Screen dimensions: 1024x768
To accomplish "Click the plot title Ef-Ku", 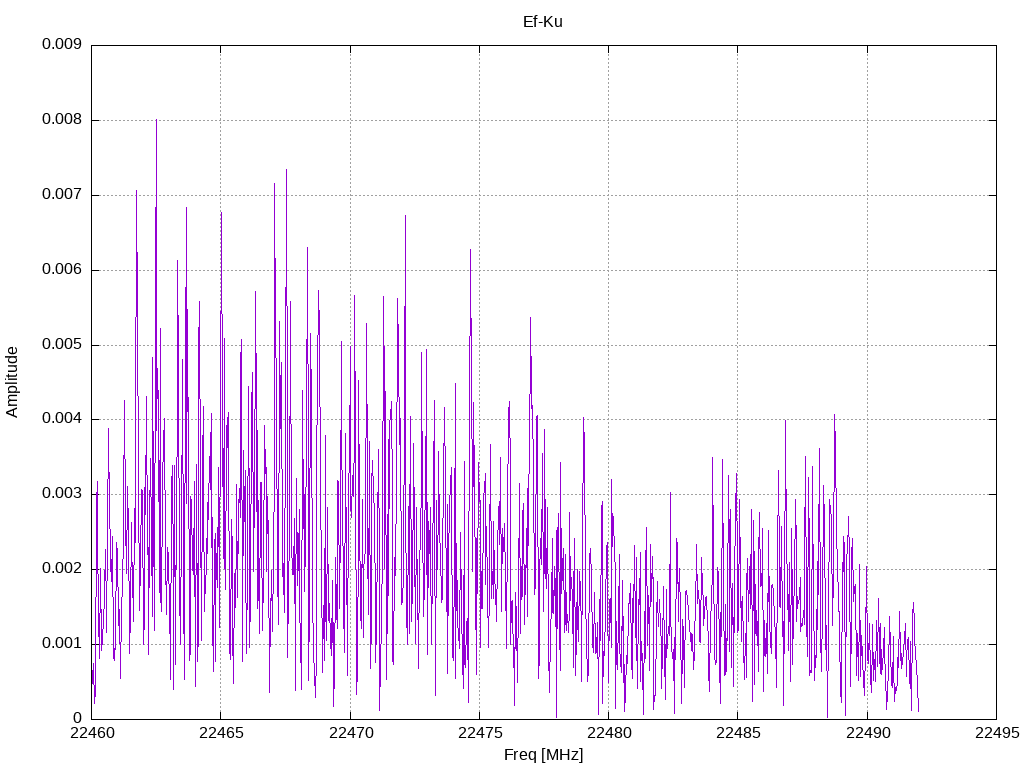I will pyautogui.click(x=543, y=22).
